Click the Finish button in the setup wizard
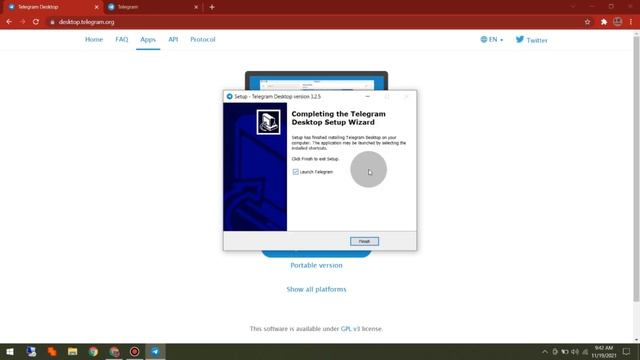 point(364,241)
